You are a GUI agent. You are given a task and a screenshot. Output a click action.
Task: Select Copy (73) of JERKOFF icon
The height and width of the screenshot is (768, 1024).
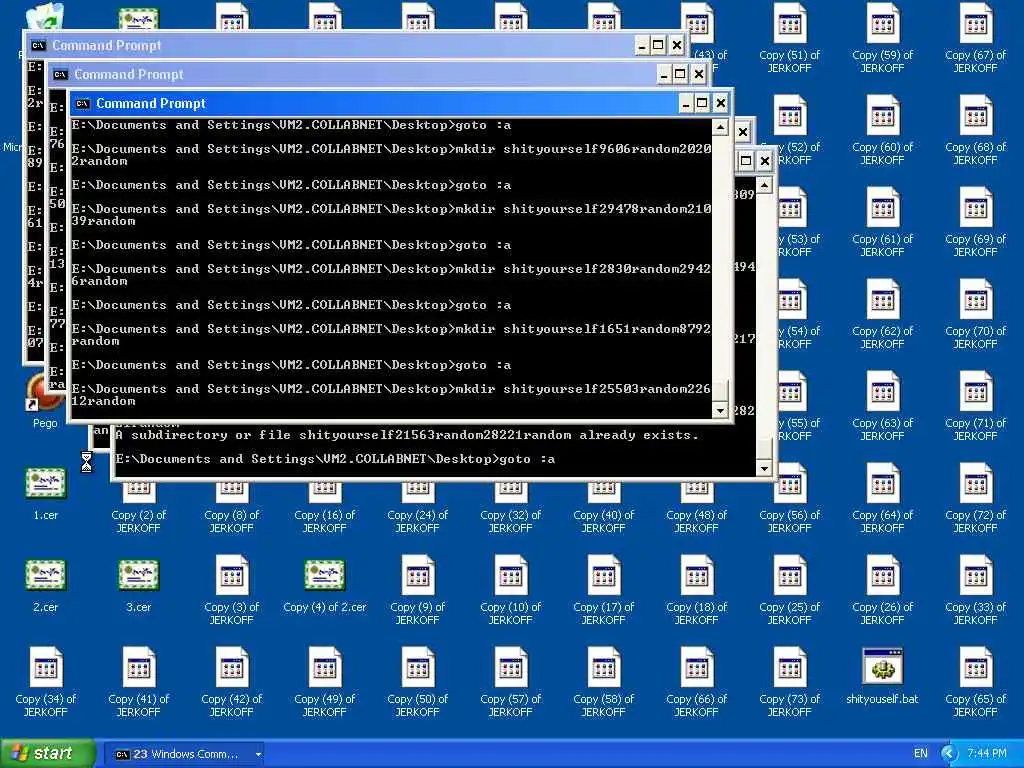coord(790,667)
